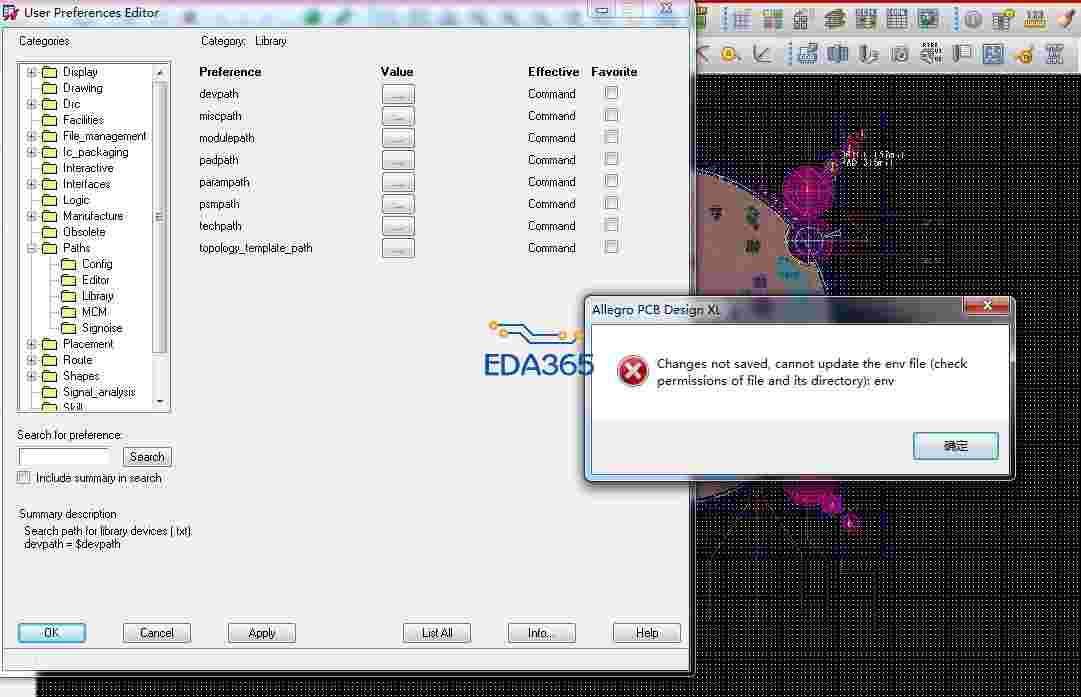Open the topology_template_path value browse button
The width and height of the screenshot is (1081, 697).
[x=398, y=248]
